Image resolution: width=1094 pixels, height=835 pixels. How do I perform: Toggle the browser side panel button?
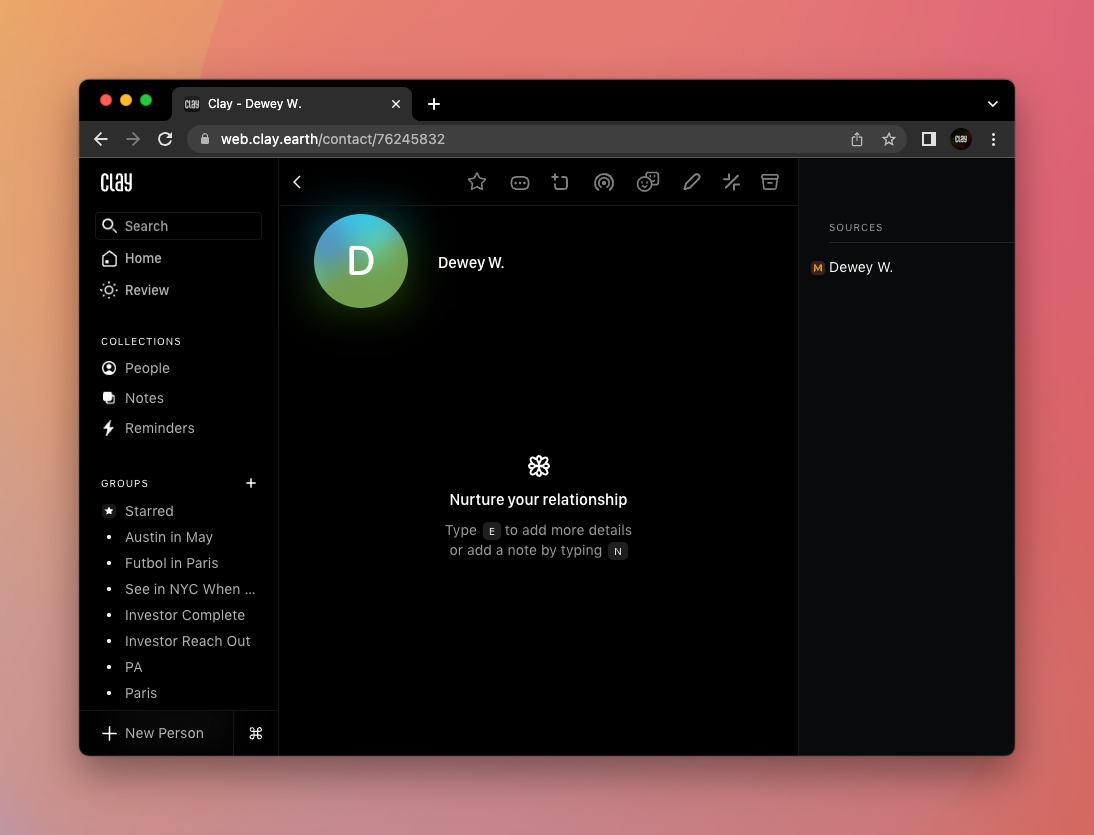928,139
